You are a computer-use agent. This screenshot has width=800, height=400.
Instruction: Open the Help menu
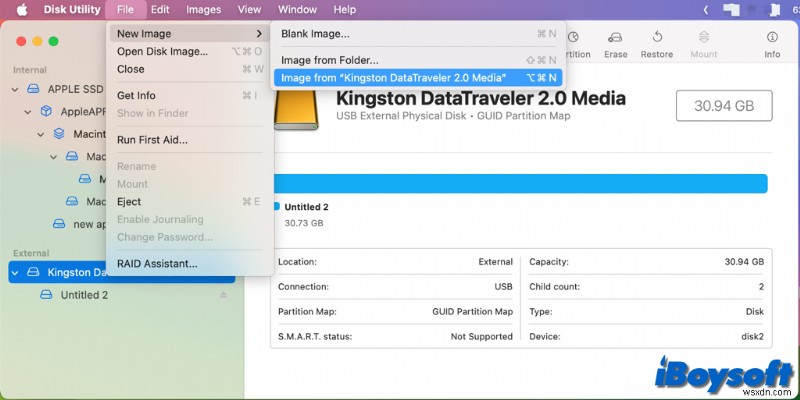click(x=345, y=10)
